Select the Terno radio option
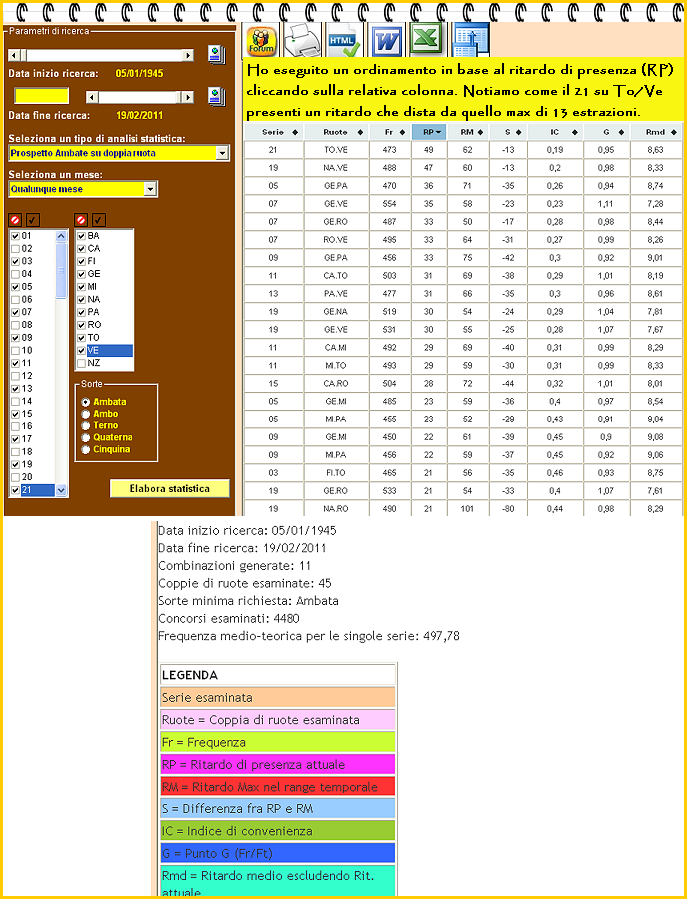687x899 pixels. [86, 425]
